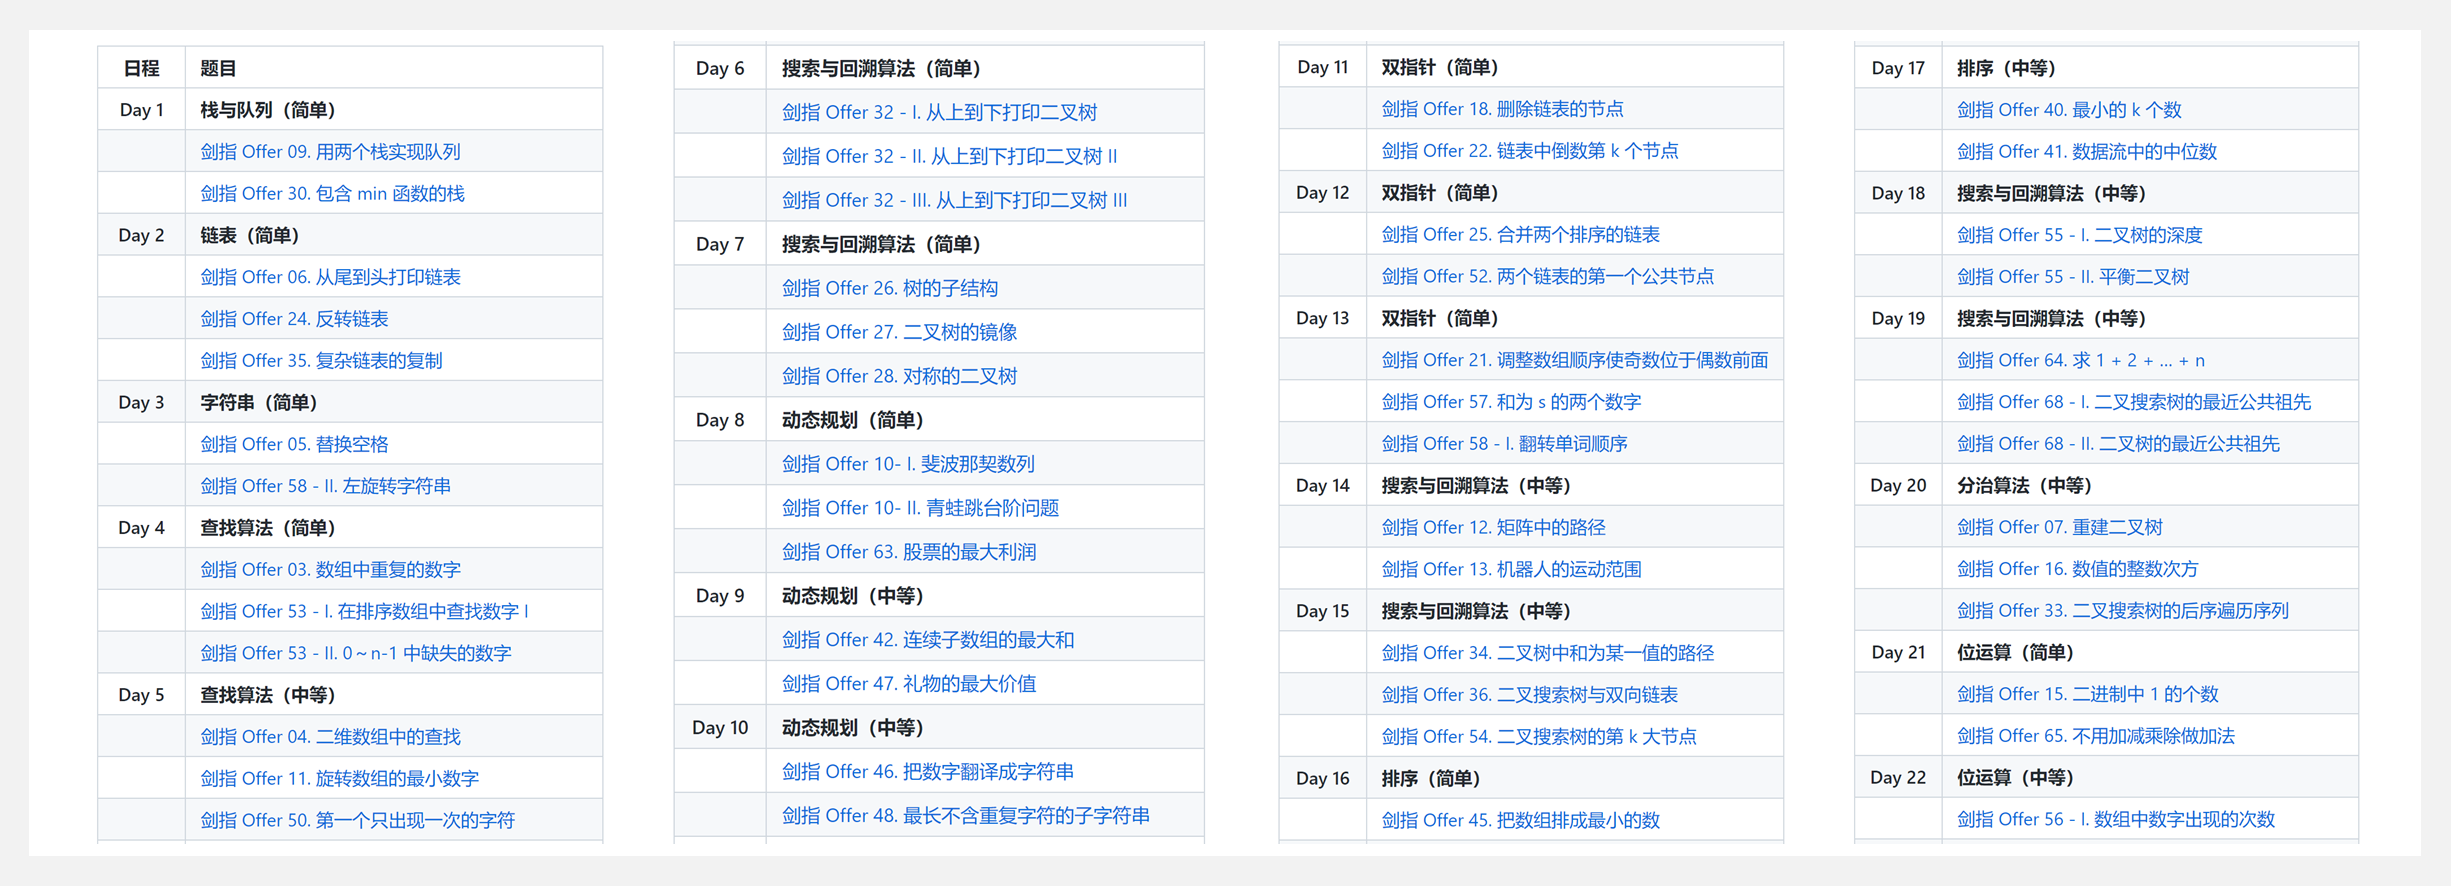Open 剑指 Offer 11. 旋转数组的最小数字
The height and width of the screenshot is (886, 2451).
(x=339, y=779)
